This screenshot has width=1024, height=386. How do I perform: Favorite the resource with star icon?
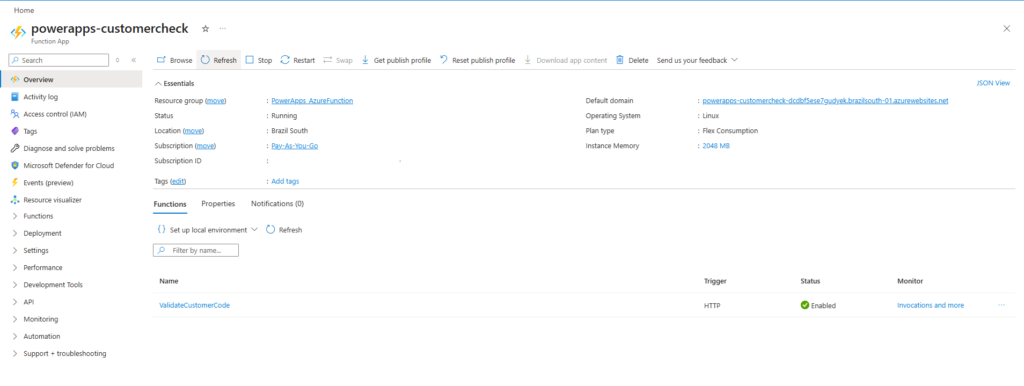[x=205, y=29]
